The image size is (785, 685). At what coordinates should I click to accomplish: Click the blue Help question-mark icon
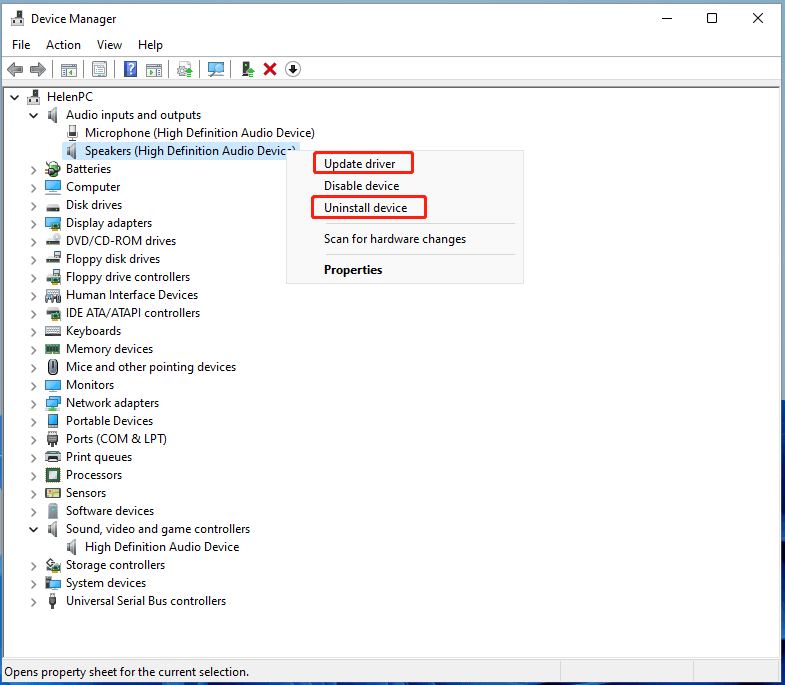(130, 69)
